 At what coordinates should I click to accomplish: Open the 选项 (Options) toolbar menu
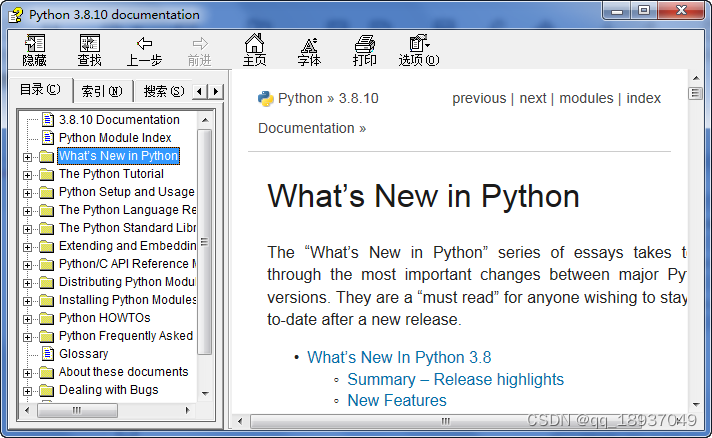tap(419, 50)
